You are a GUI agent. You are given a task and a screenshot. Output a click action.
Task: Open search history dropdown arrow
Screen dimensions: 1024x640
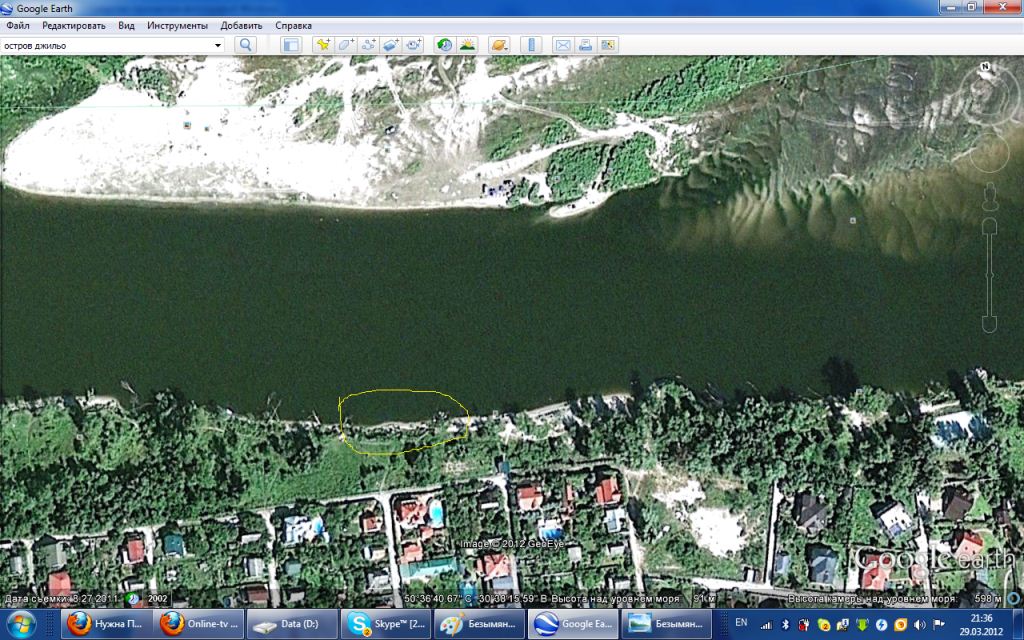point(218,45)
